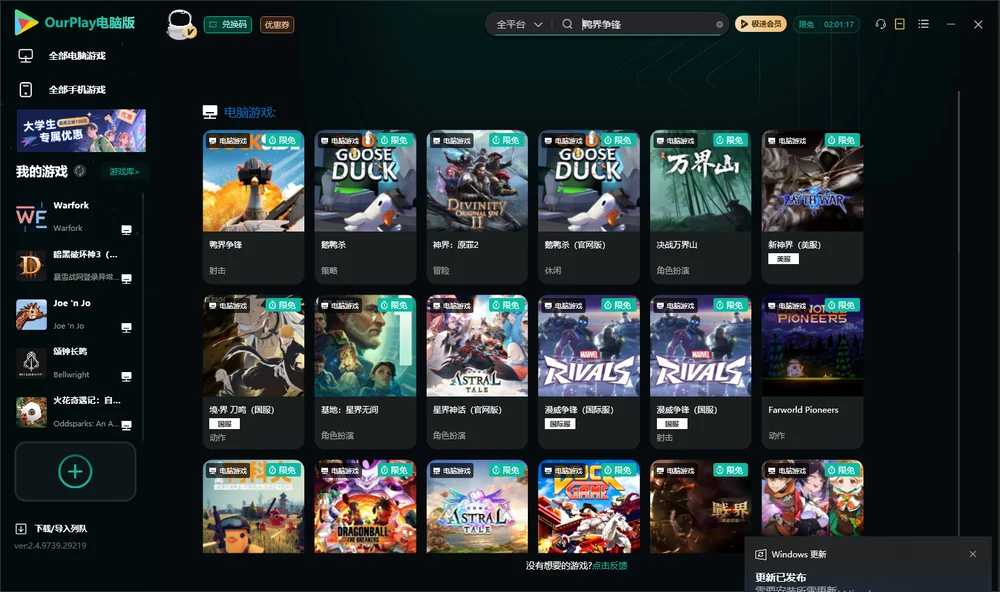Open the Duck Game card thumbnail
This screenshot has height=592, width=1000.
[x=589, y=507]
